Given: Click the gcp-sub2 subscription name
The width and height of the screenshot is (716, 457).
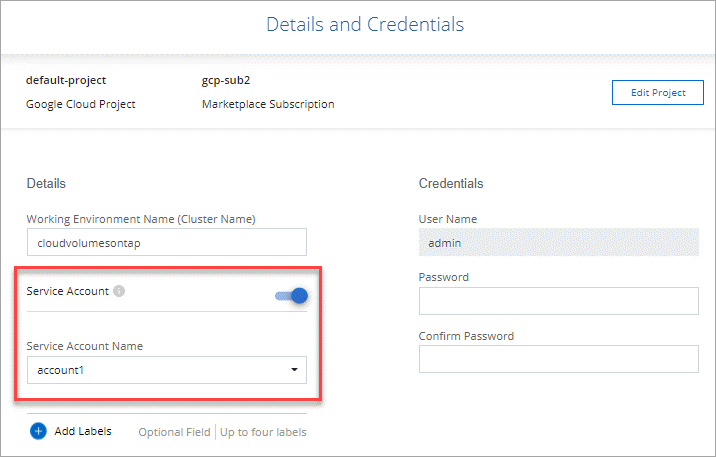Looking at the screenshot, I should pyautogui.click(x=224, y=79).
